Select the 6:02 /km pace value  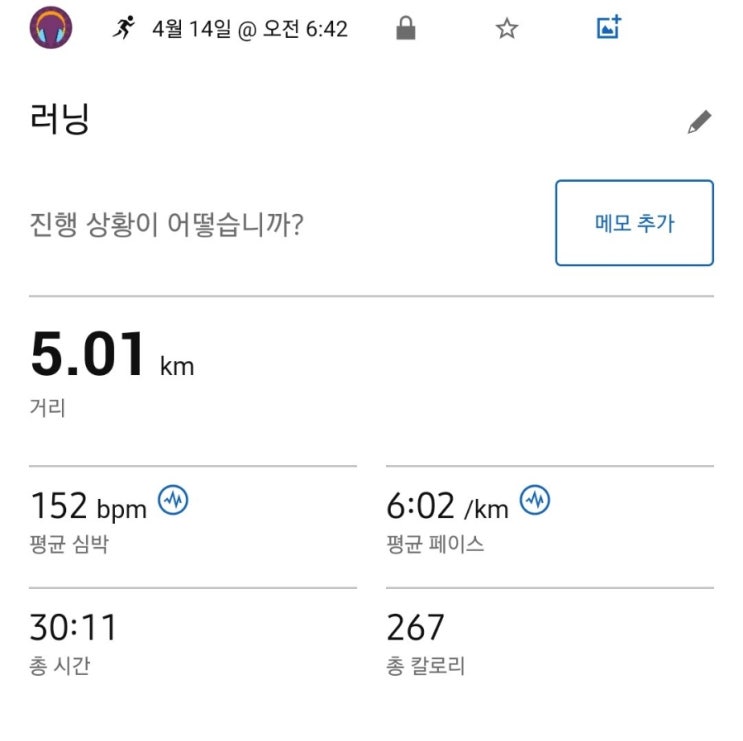pyautogui.click(x=447, y=506)
